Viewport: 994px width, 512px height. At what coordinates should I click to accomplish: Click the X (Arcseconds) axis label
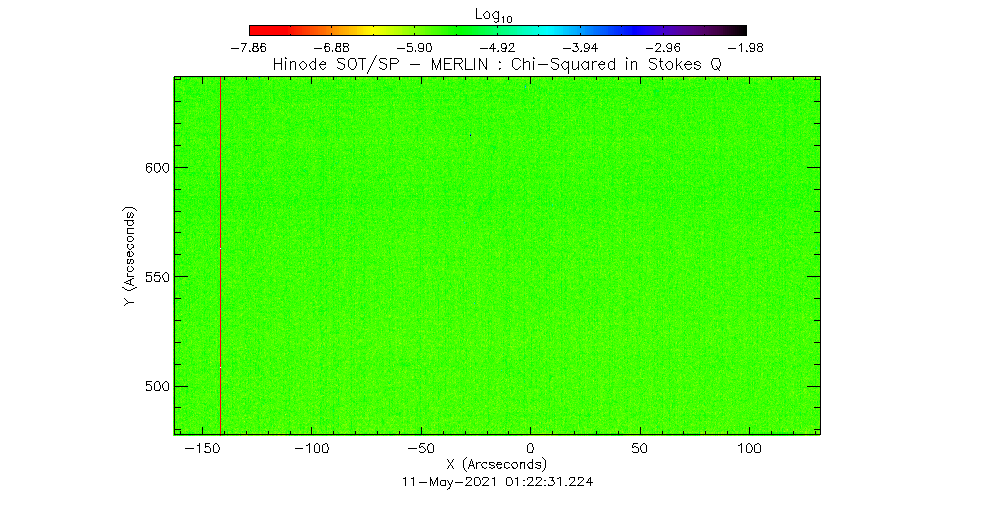(497, 465)
